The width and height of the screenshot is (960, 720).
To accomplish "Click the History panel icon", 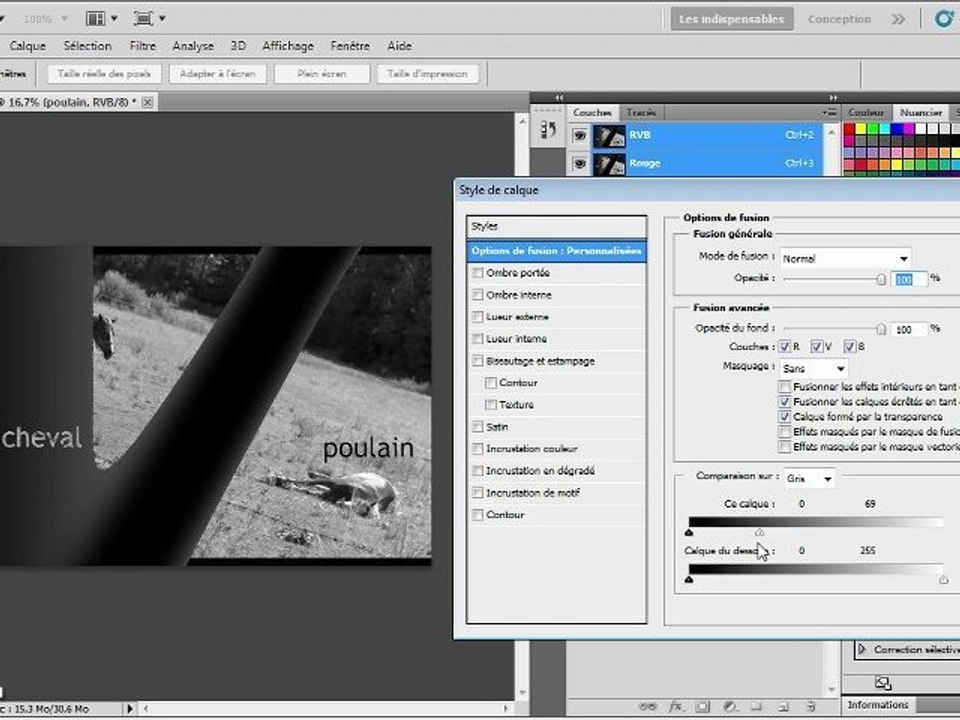I will pos(548,130).
